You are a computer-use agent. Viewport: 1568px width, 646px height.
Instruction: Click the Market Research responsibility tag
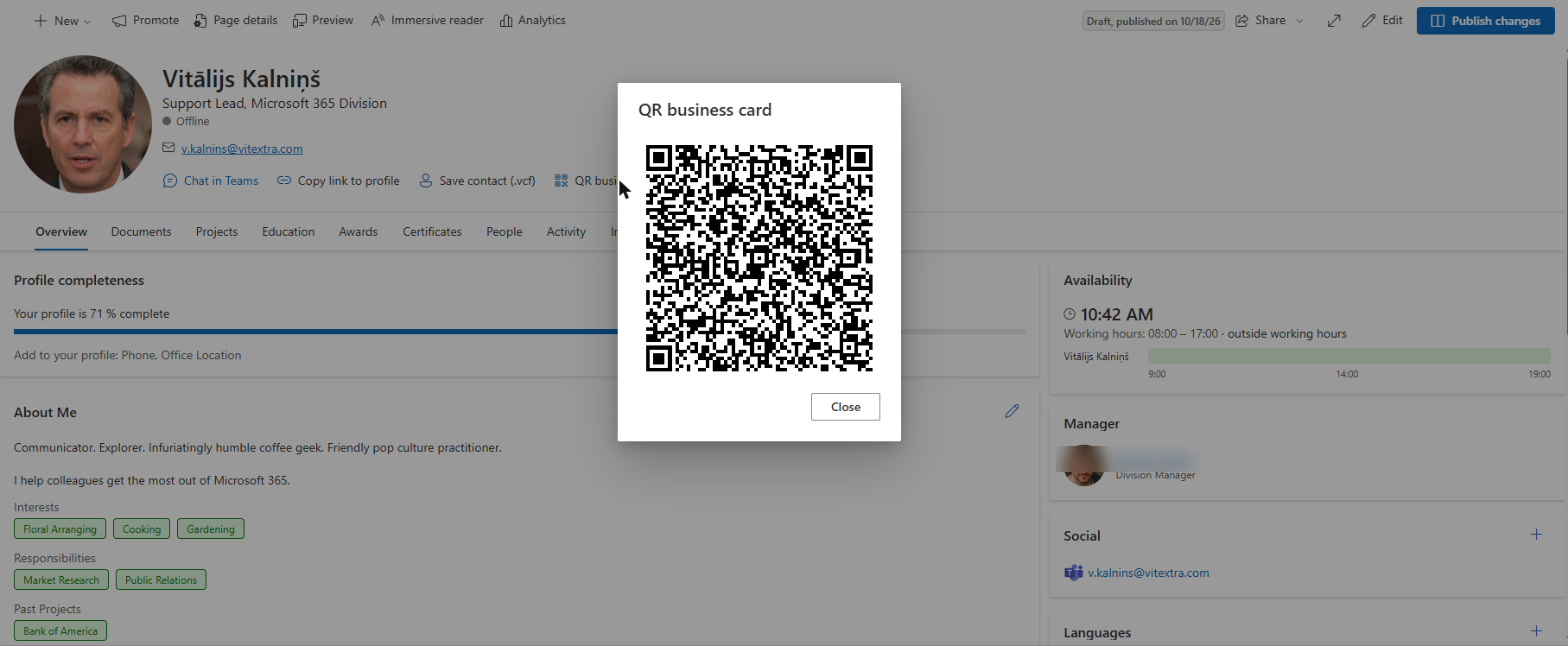[x=61, y=580]
